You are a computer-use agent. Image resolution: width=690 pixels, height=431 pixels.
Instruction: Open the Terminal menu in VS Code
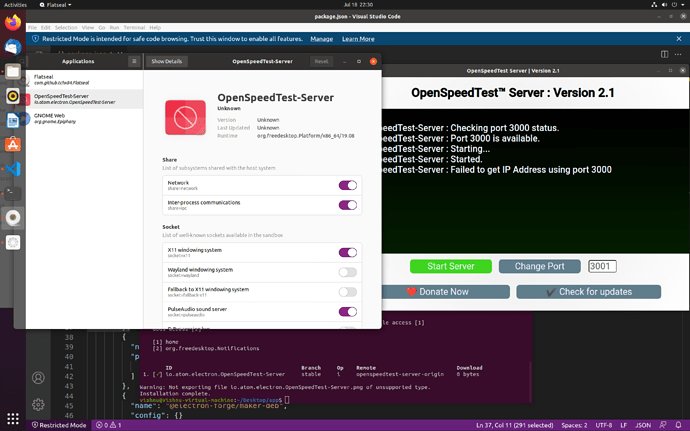[x=134, y=27]
